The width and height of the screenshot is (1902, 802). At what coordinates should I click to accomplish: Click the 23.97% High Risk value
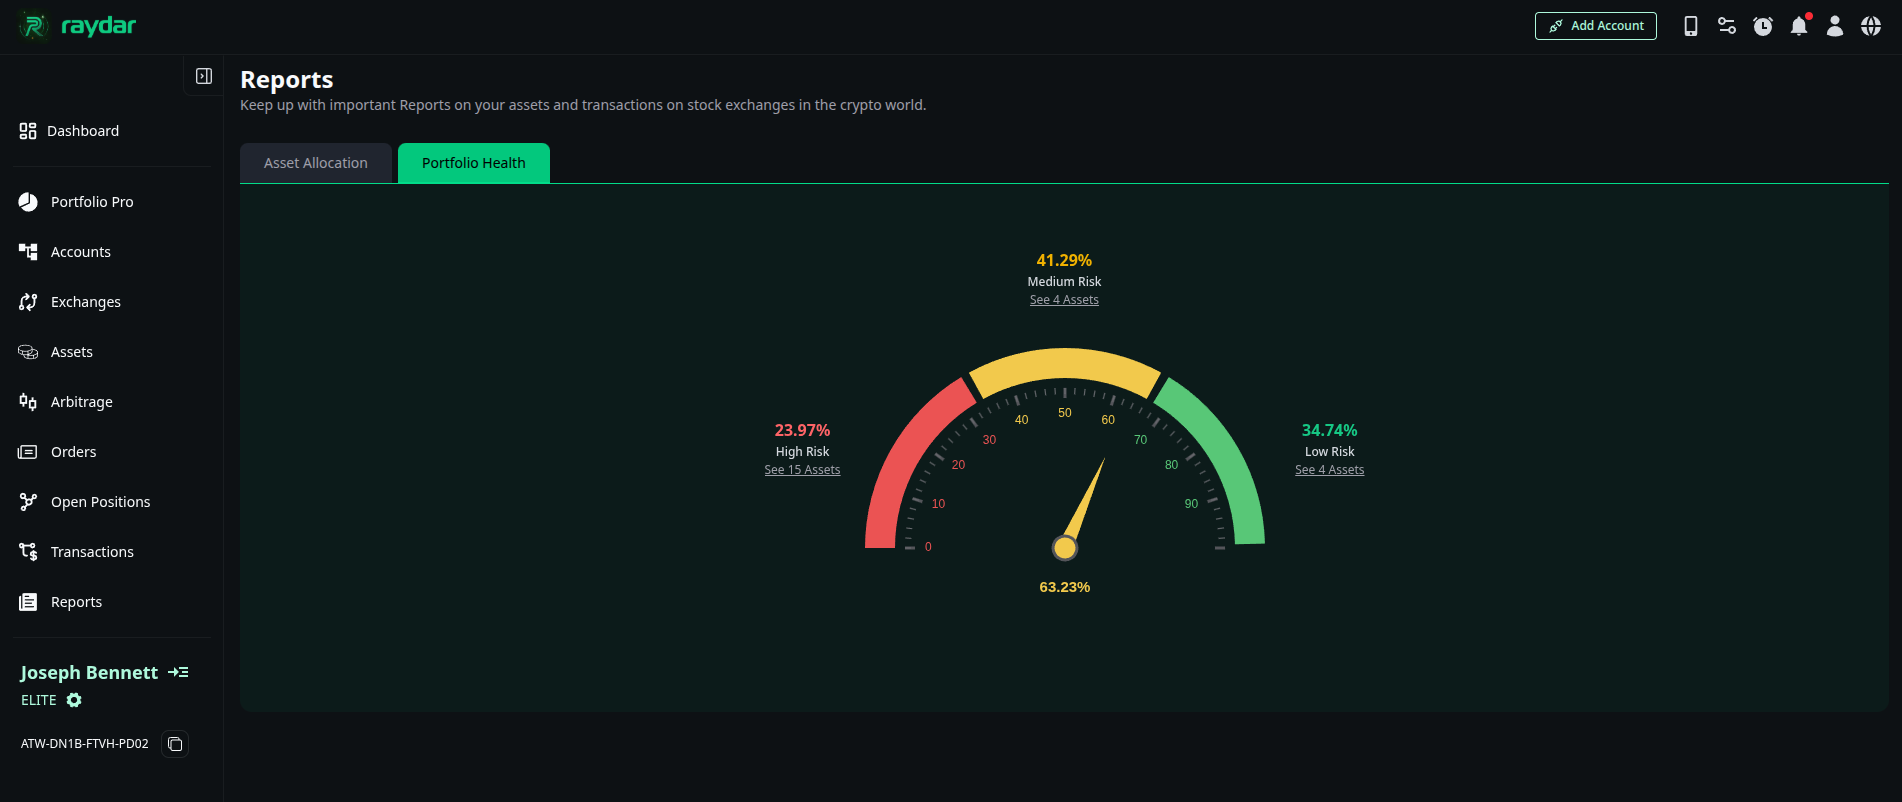pos(802,430)
